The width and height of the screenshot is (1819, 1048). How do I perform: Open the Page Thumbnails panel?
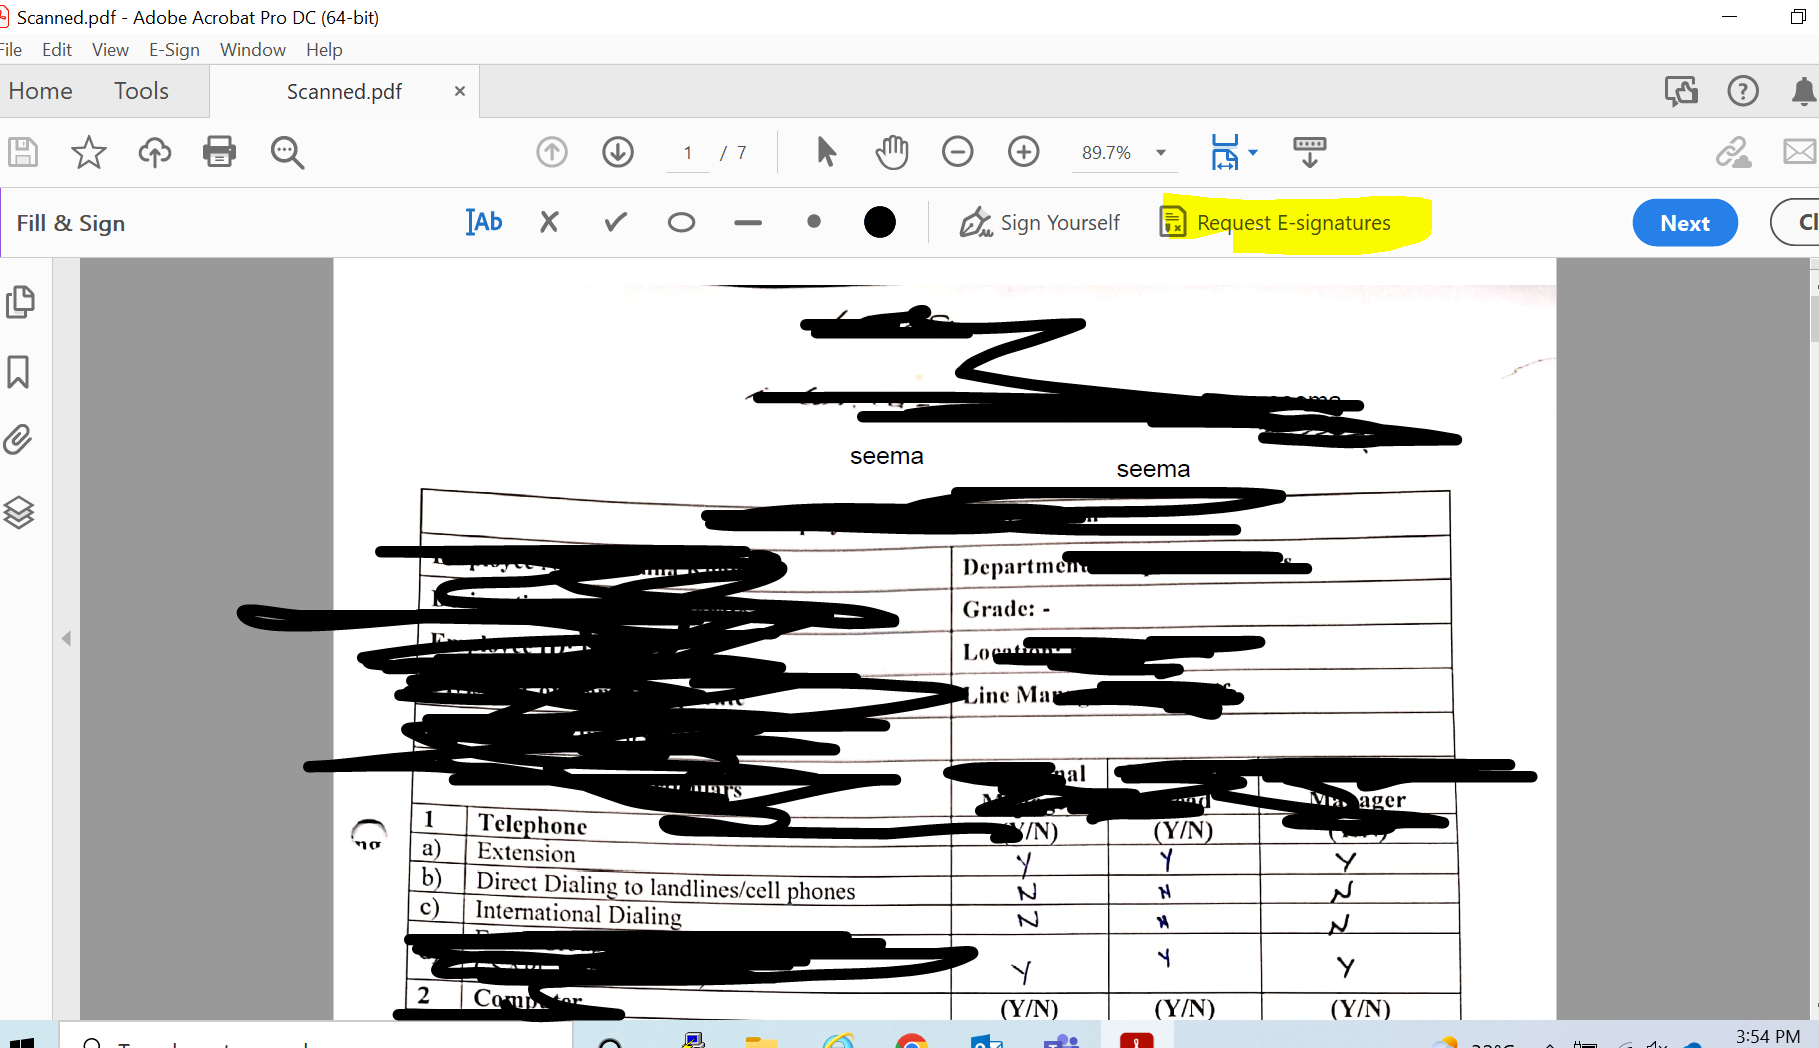coord(20,301)
